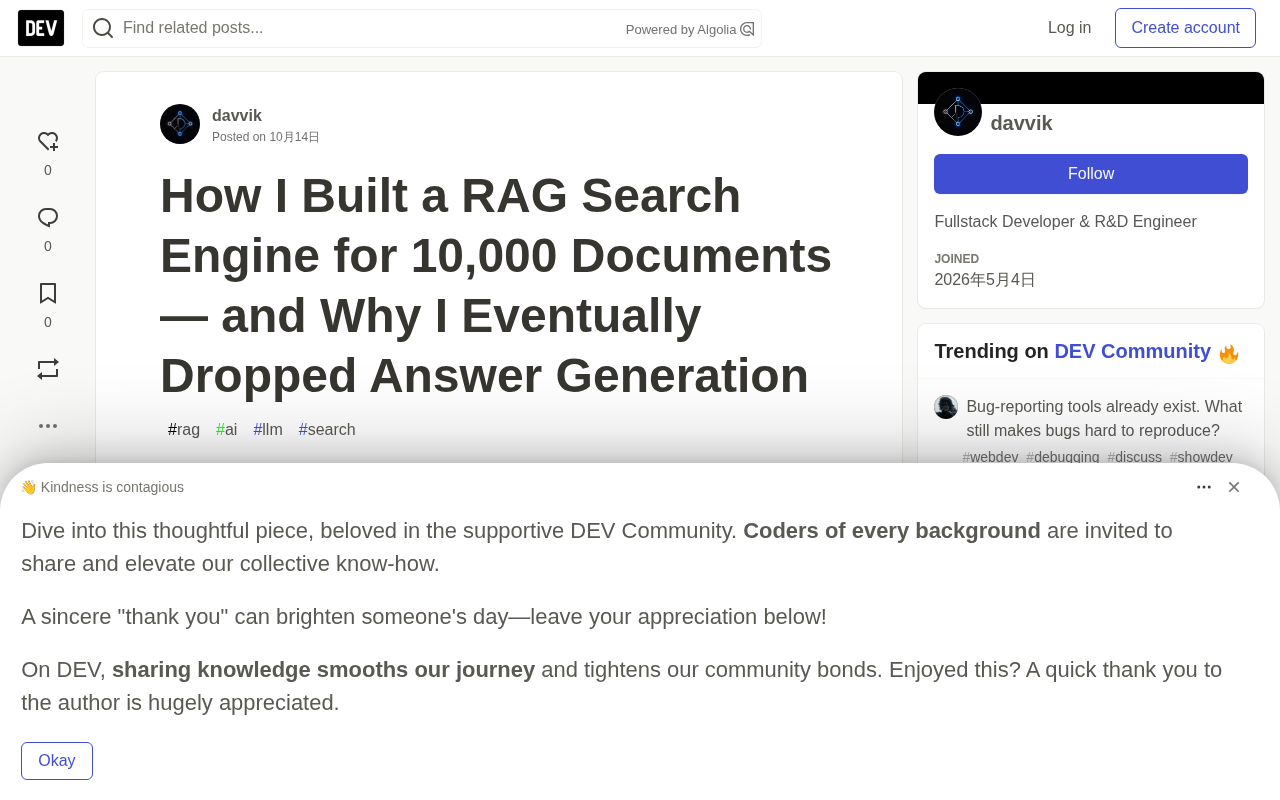The height and width of the screenshot is (800, 1280).
Task: Click the 'Powered by Algolia' label
Action: coord(681,30)
